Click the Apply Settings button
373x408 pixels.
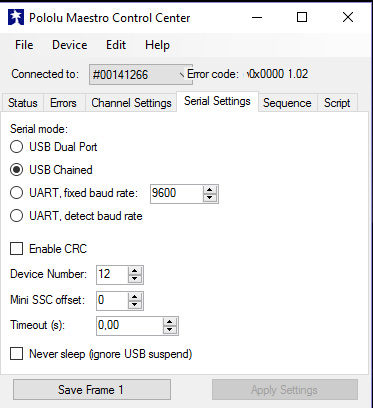pyautogui.click(x=285, y=389)
